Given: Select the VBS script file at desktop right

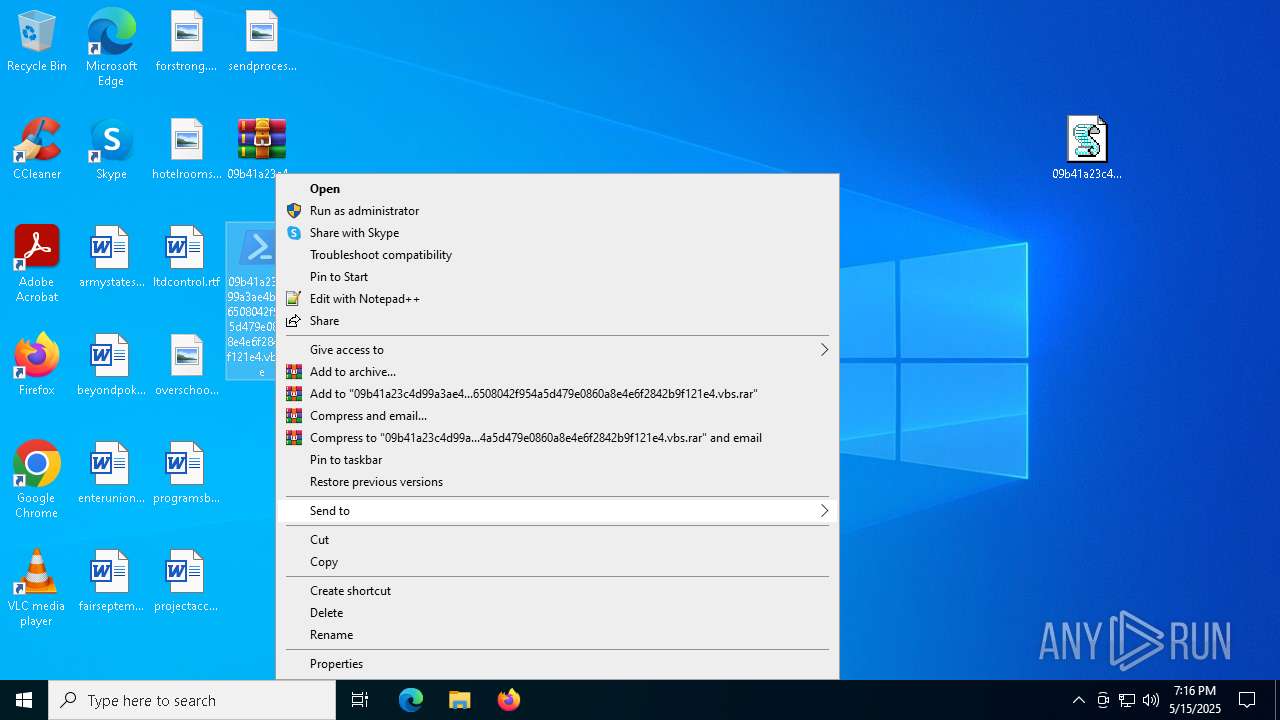Looking at the screenshot, I should click(1087, 149).
